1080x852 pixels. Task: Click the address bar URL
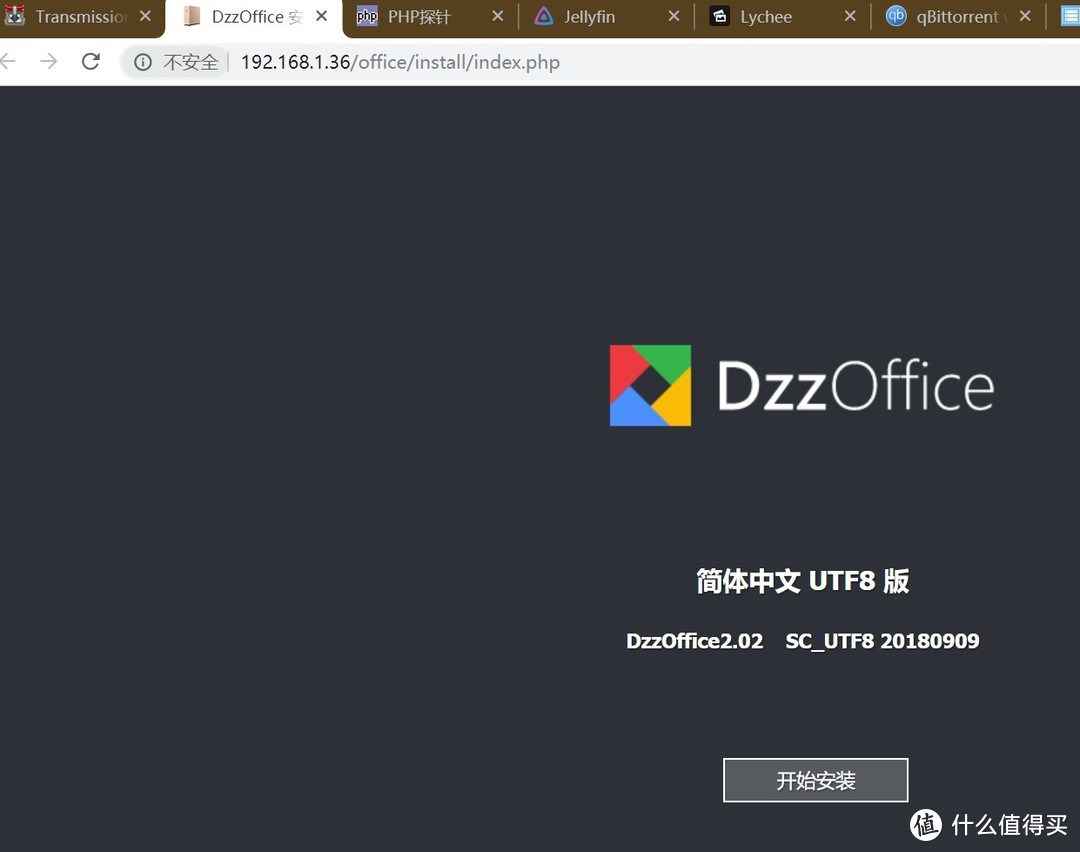pos(399,62)
